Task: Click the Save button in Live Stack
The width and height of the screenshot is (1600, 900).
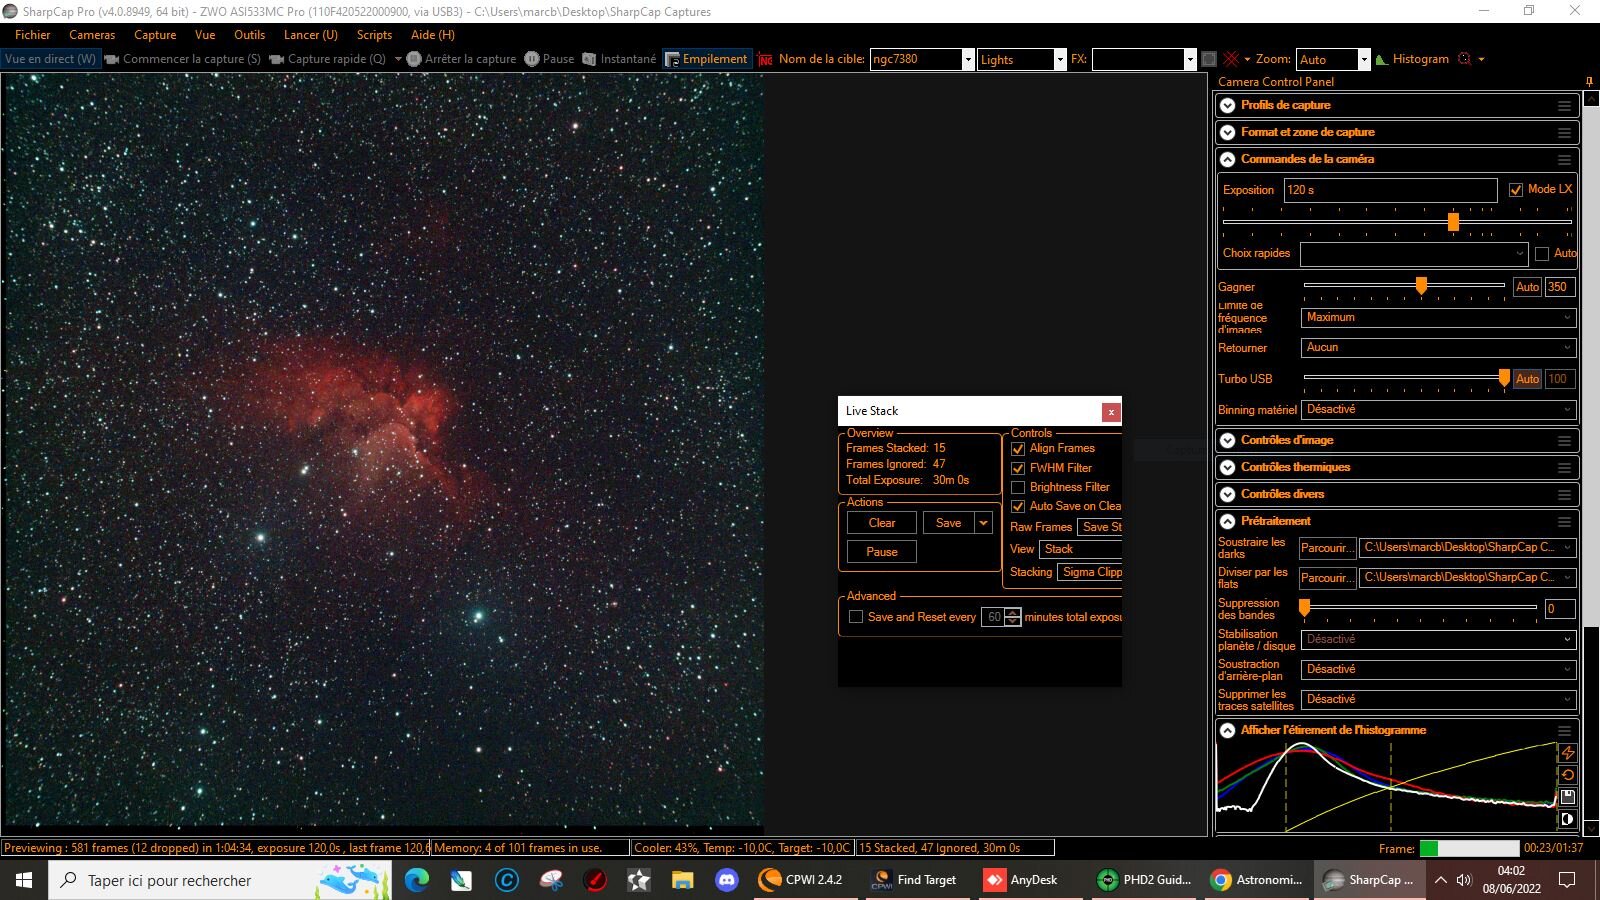Action: pos(948,523)
